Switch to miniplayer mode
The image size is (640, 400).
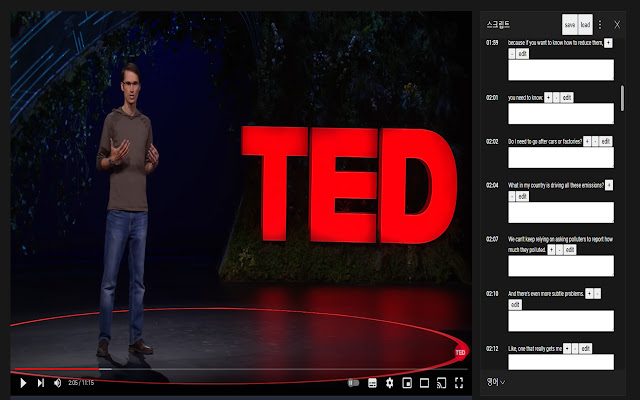(x=407, y=383)
